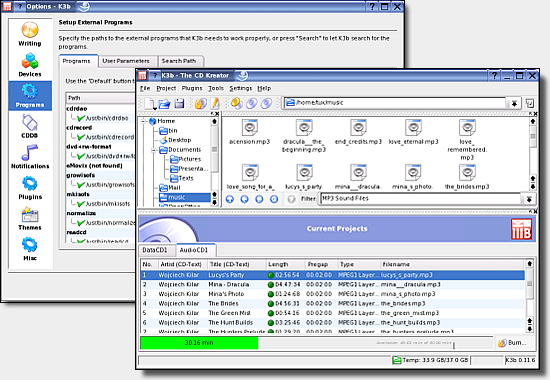Select love_eternal.mp3 file icon
The height and width of the screenshot is (380, 550).
[414, 127]
